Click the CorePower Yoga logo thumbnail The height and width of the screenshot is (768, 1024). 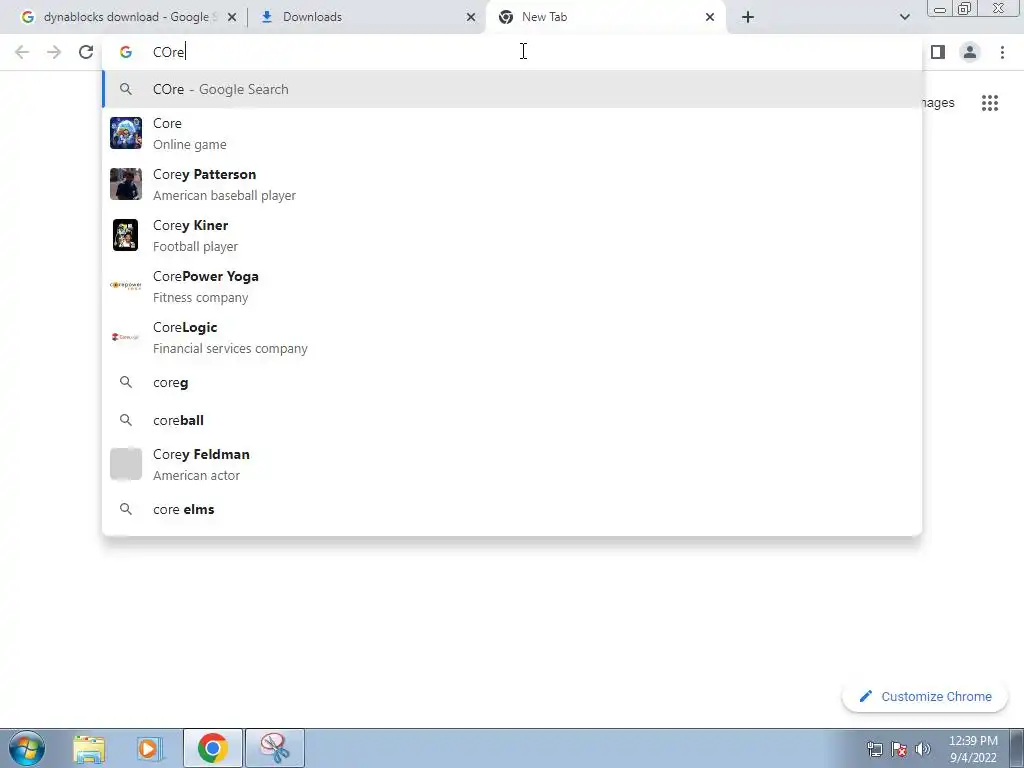pyautogui.click(x=125, y=285)
